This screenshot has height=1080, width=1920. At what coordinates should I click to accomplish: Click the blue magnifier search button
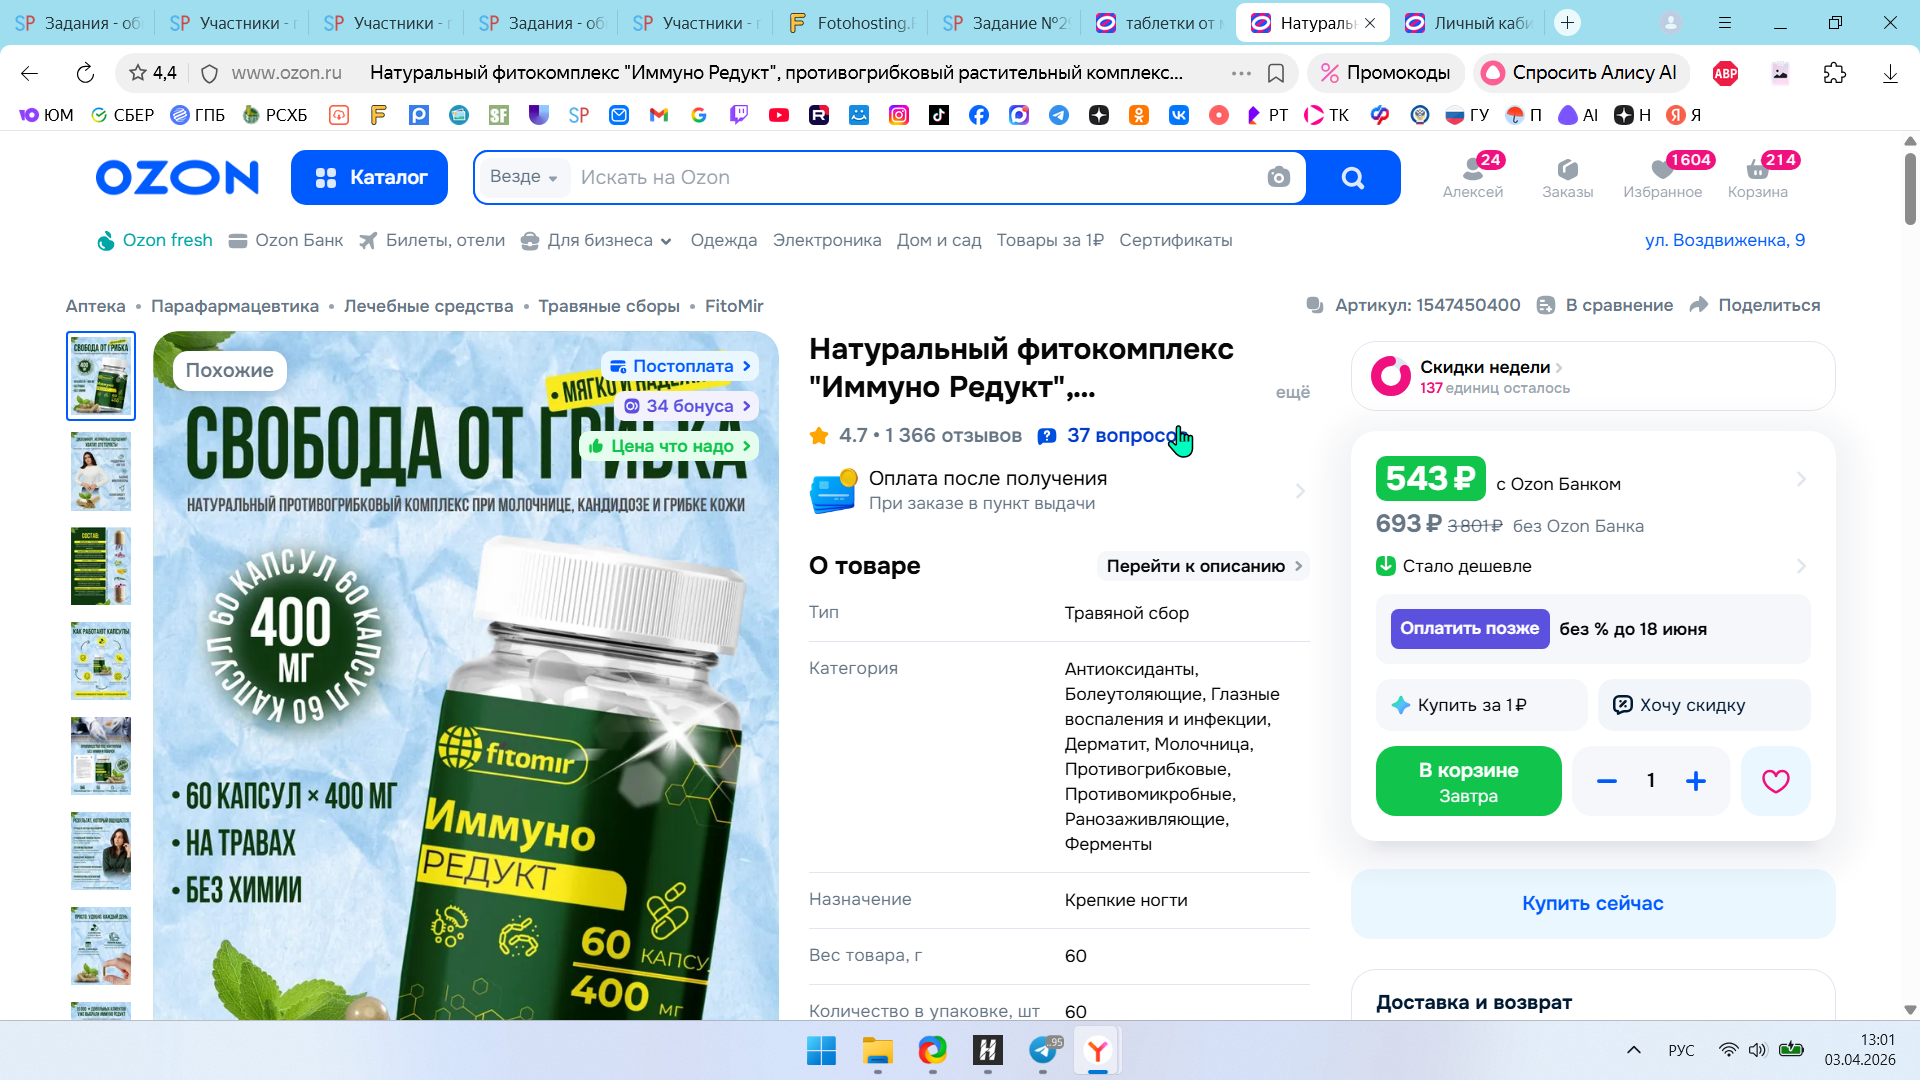point(1352,177)
